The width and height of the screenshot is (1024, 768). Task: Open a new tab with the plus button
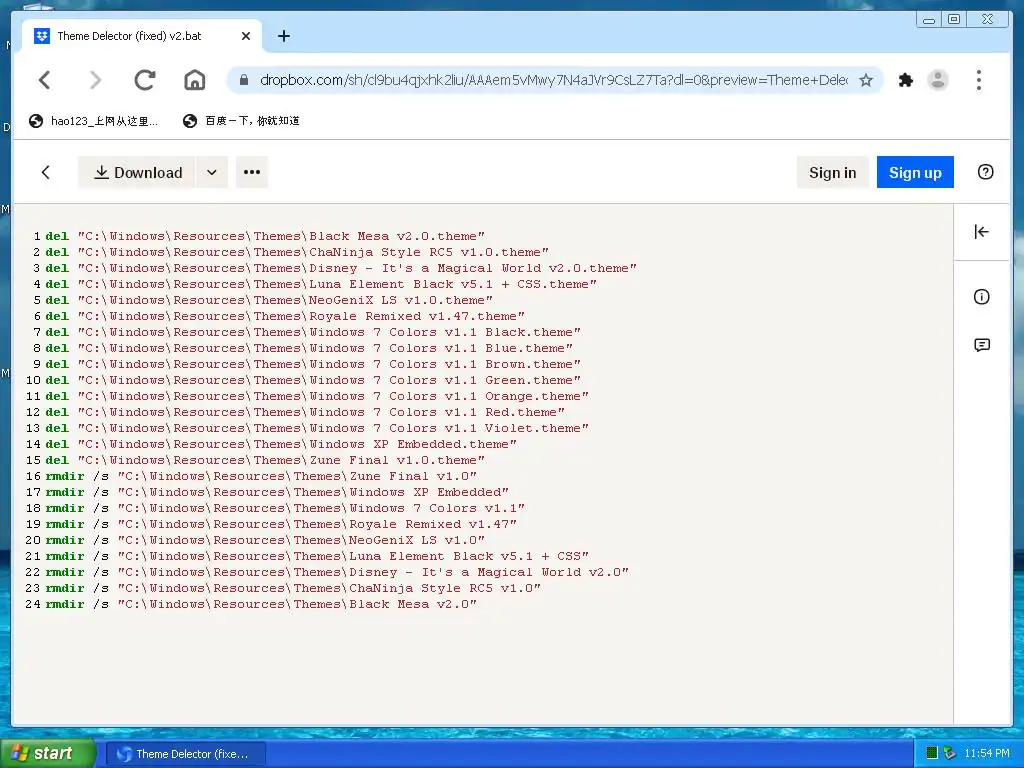coord(283,36)
